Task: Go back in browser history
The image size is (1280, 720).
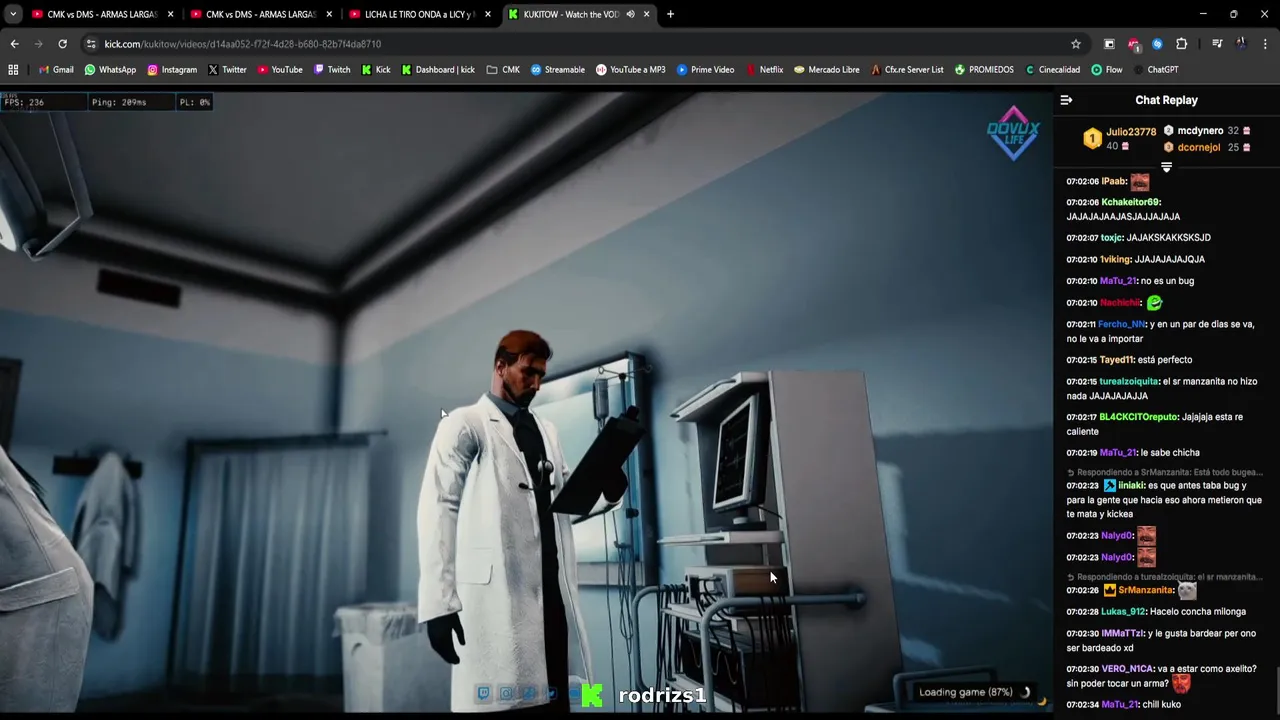Action: point(14,44)
